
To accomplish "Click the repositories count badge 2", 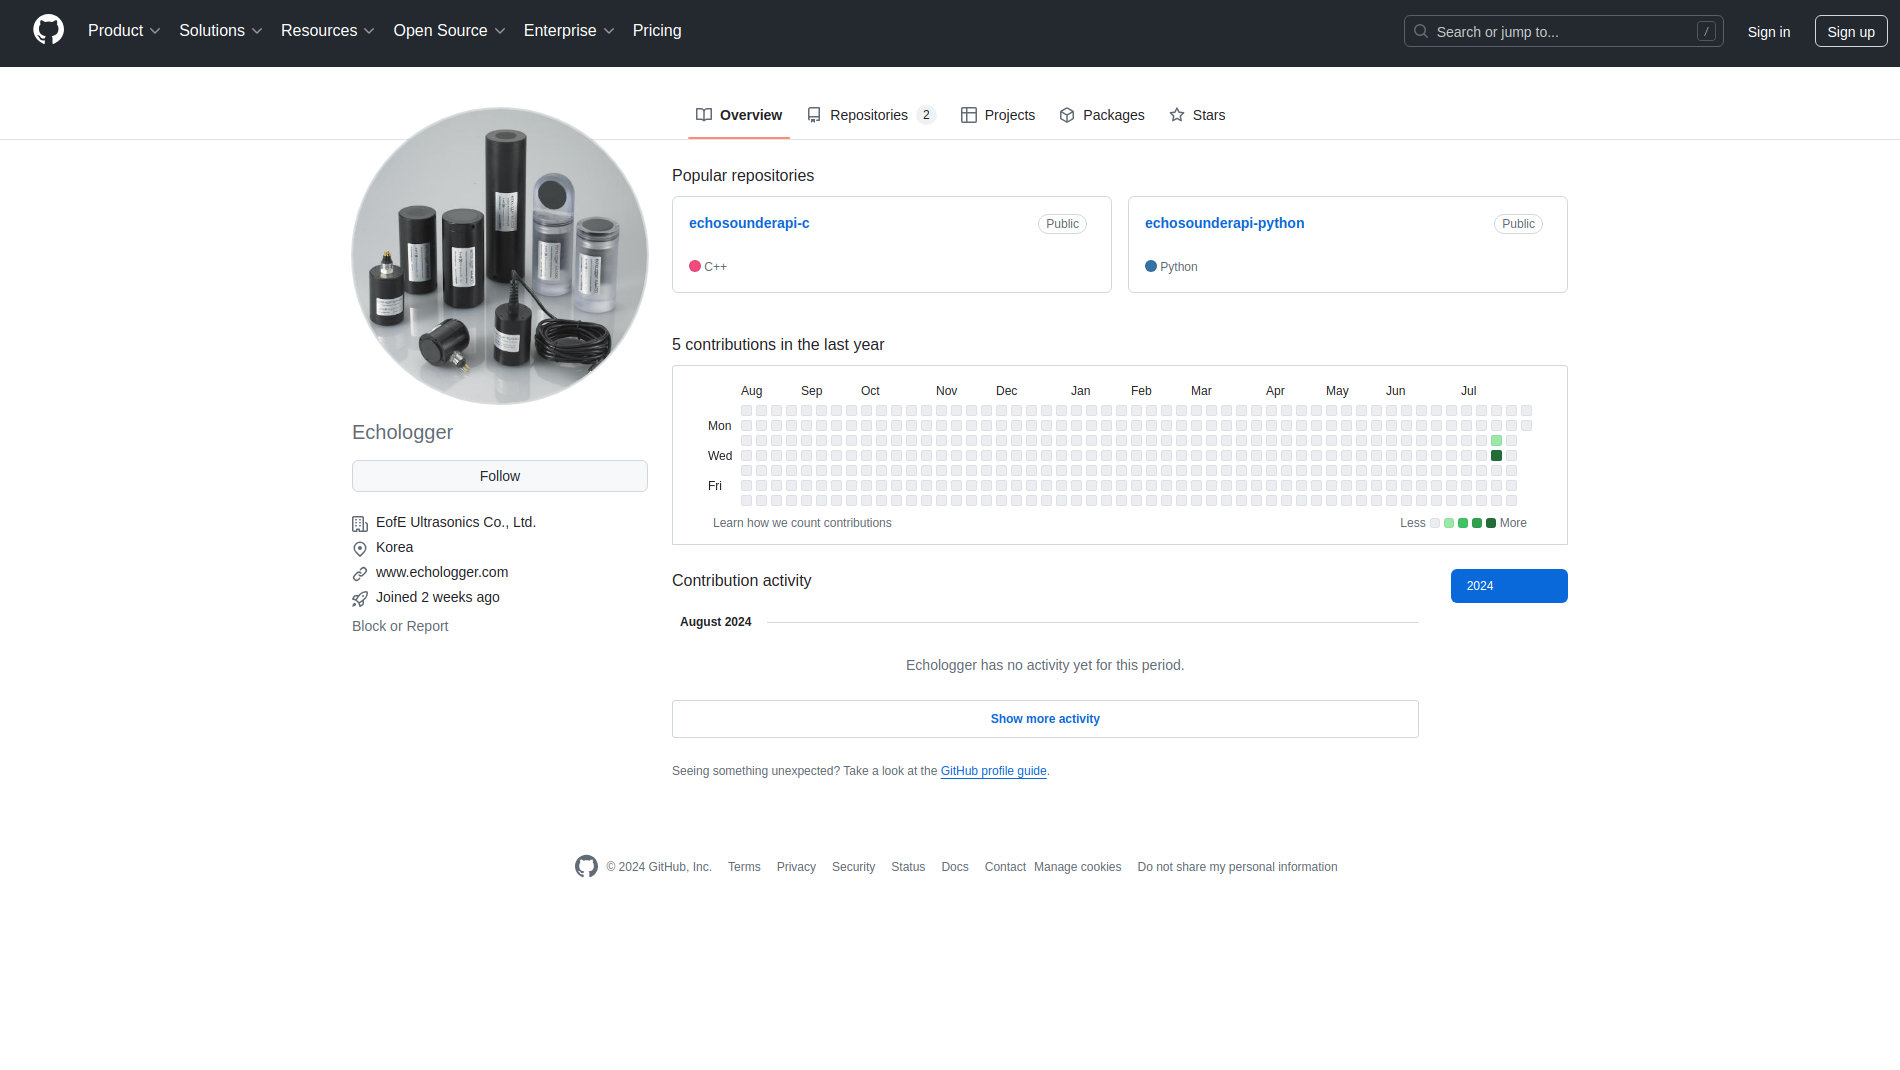I will [926, 115].
